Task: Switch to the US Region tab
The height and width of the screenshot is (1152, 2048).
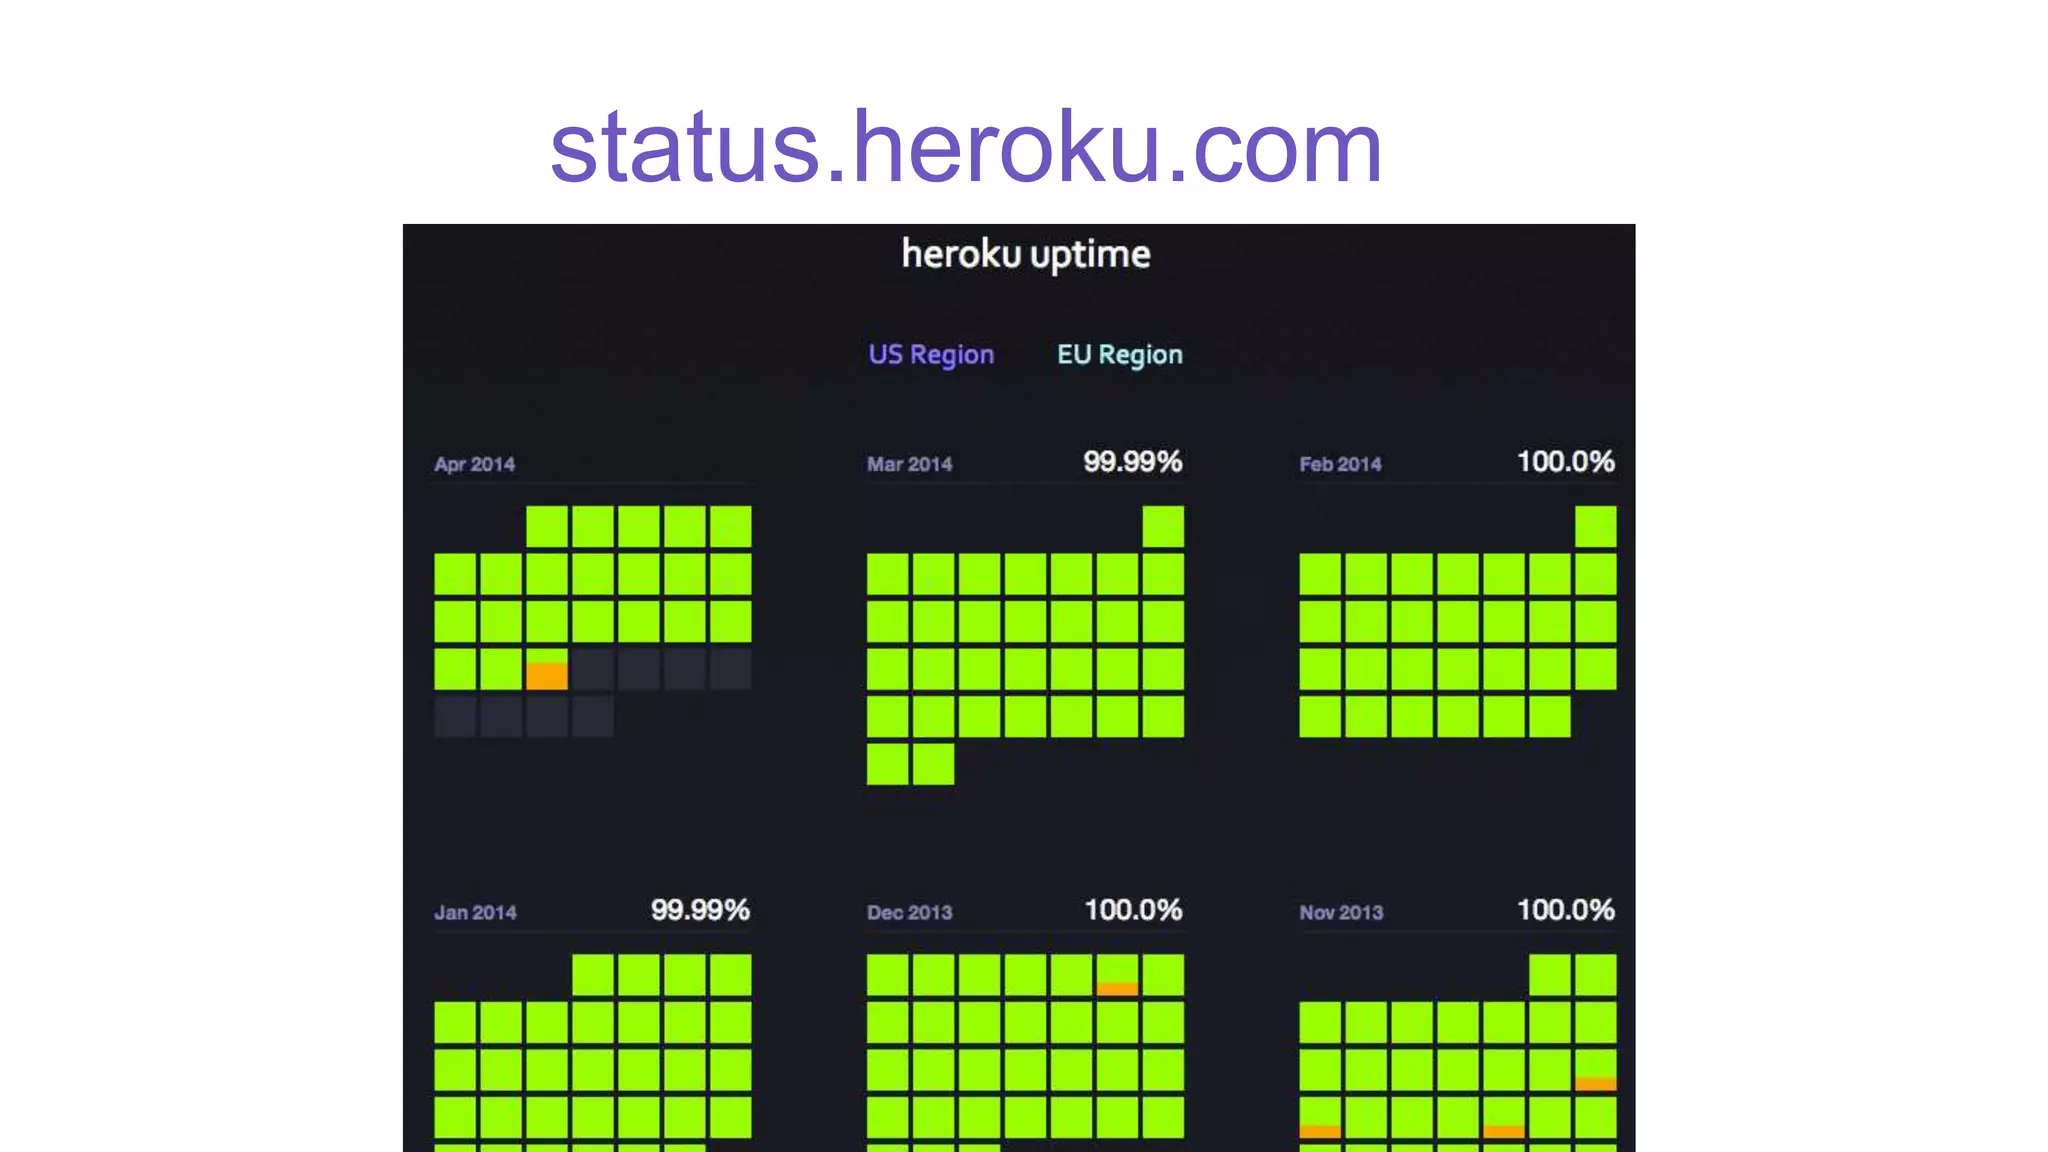Action: [931, 355]
